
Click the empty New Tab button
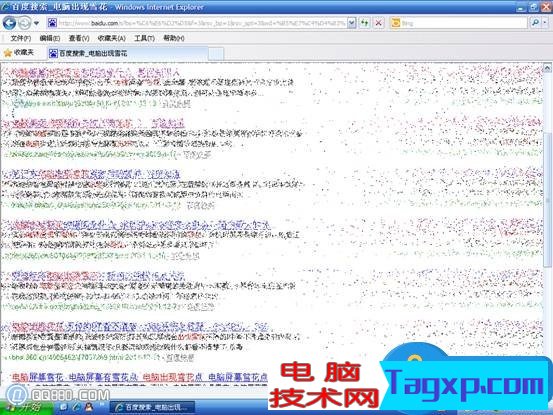216,54
